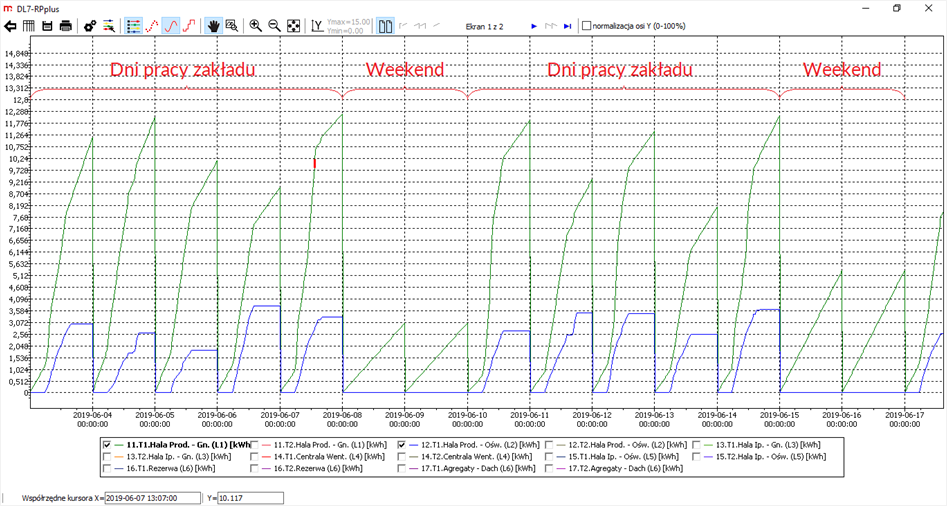
Task: Go back using the left arrow icon
Action: (10, 26)
